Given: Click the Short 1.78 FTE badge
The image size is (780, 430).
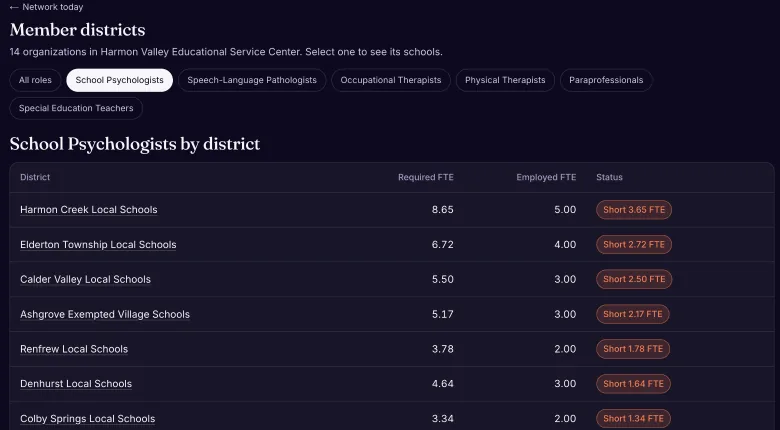Looking at the screenshot, I should pyautogui.click(x=633, y=349).
